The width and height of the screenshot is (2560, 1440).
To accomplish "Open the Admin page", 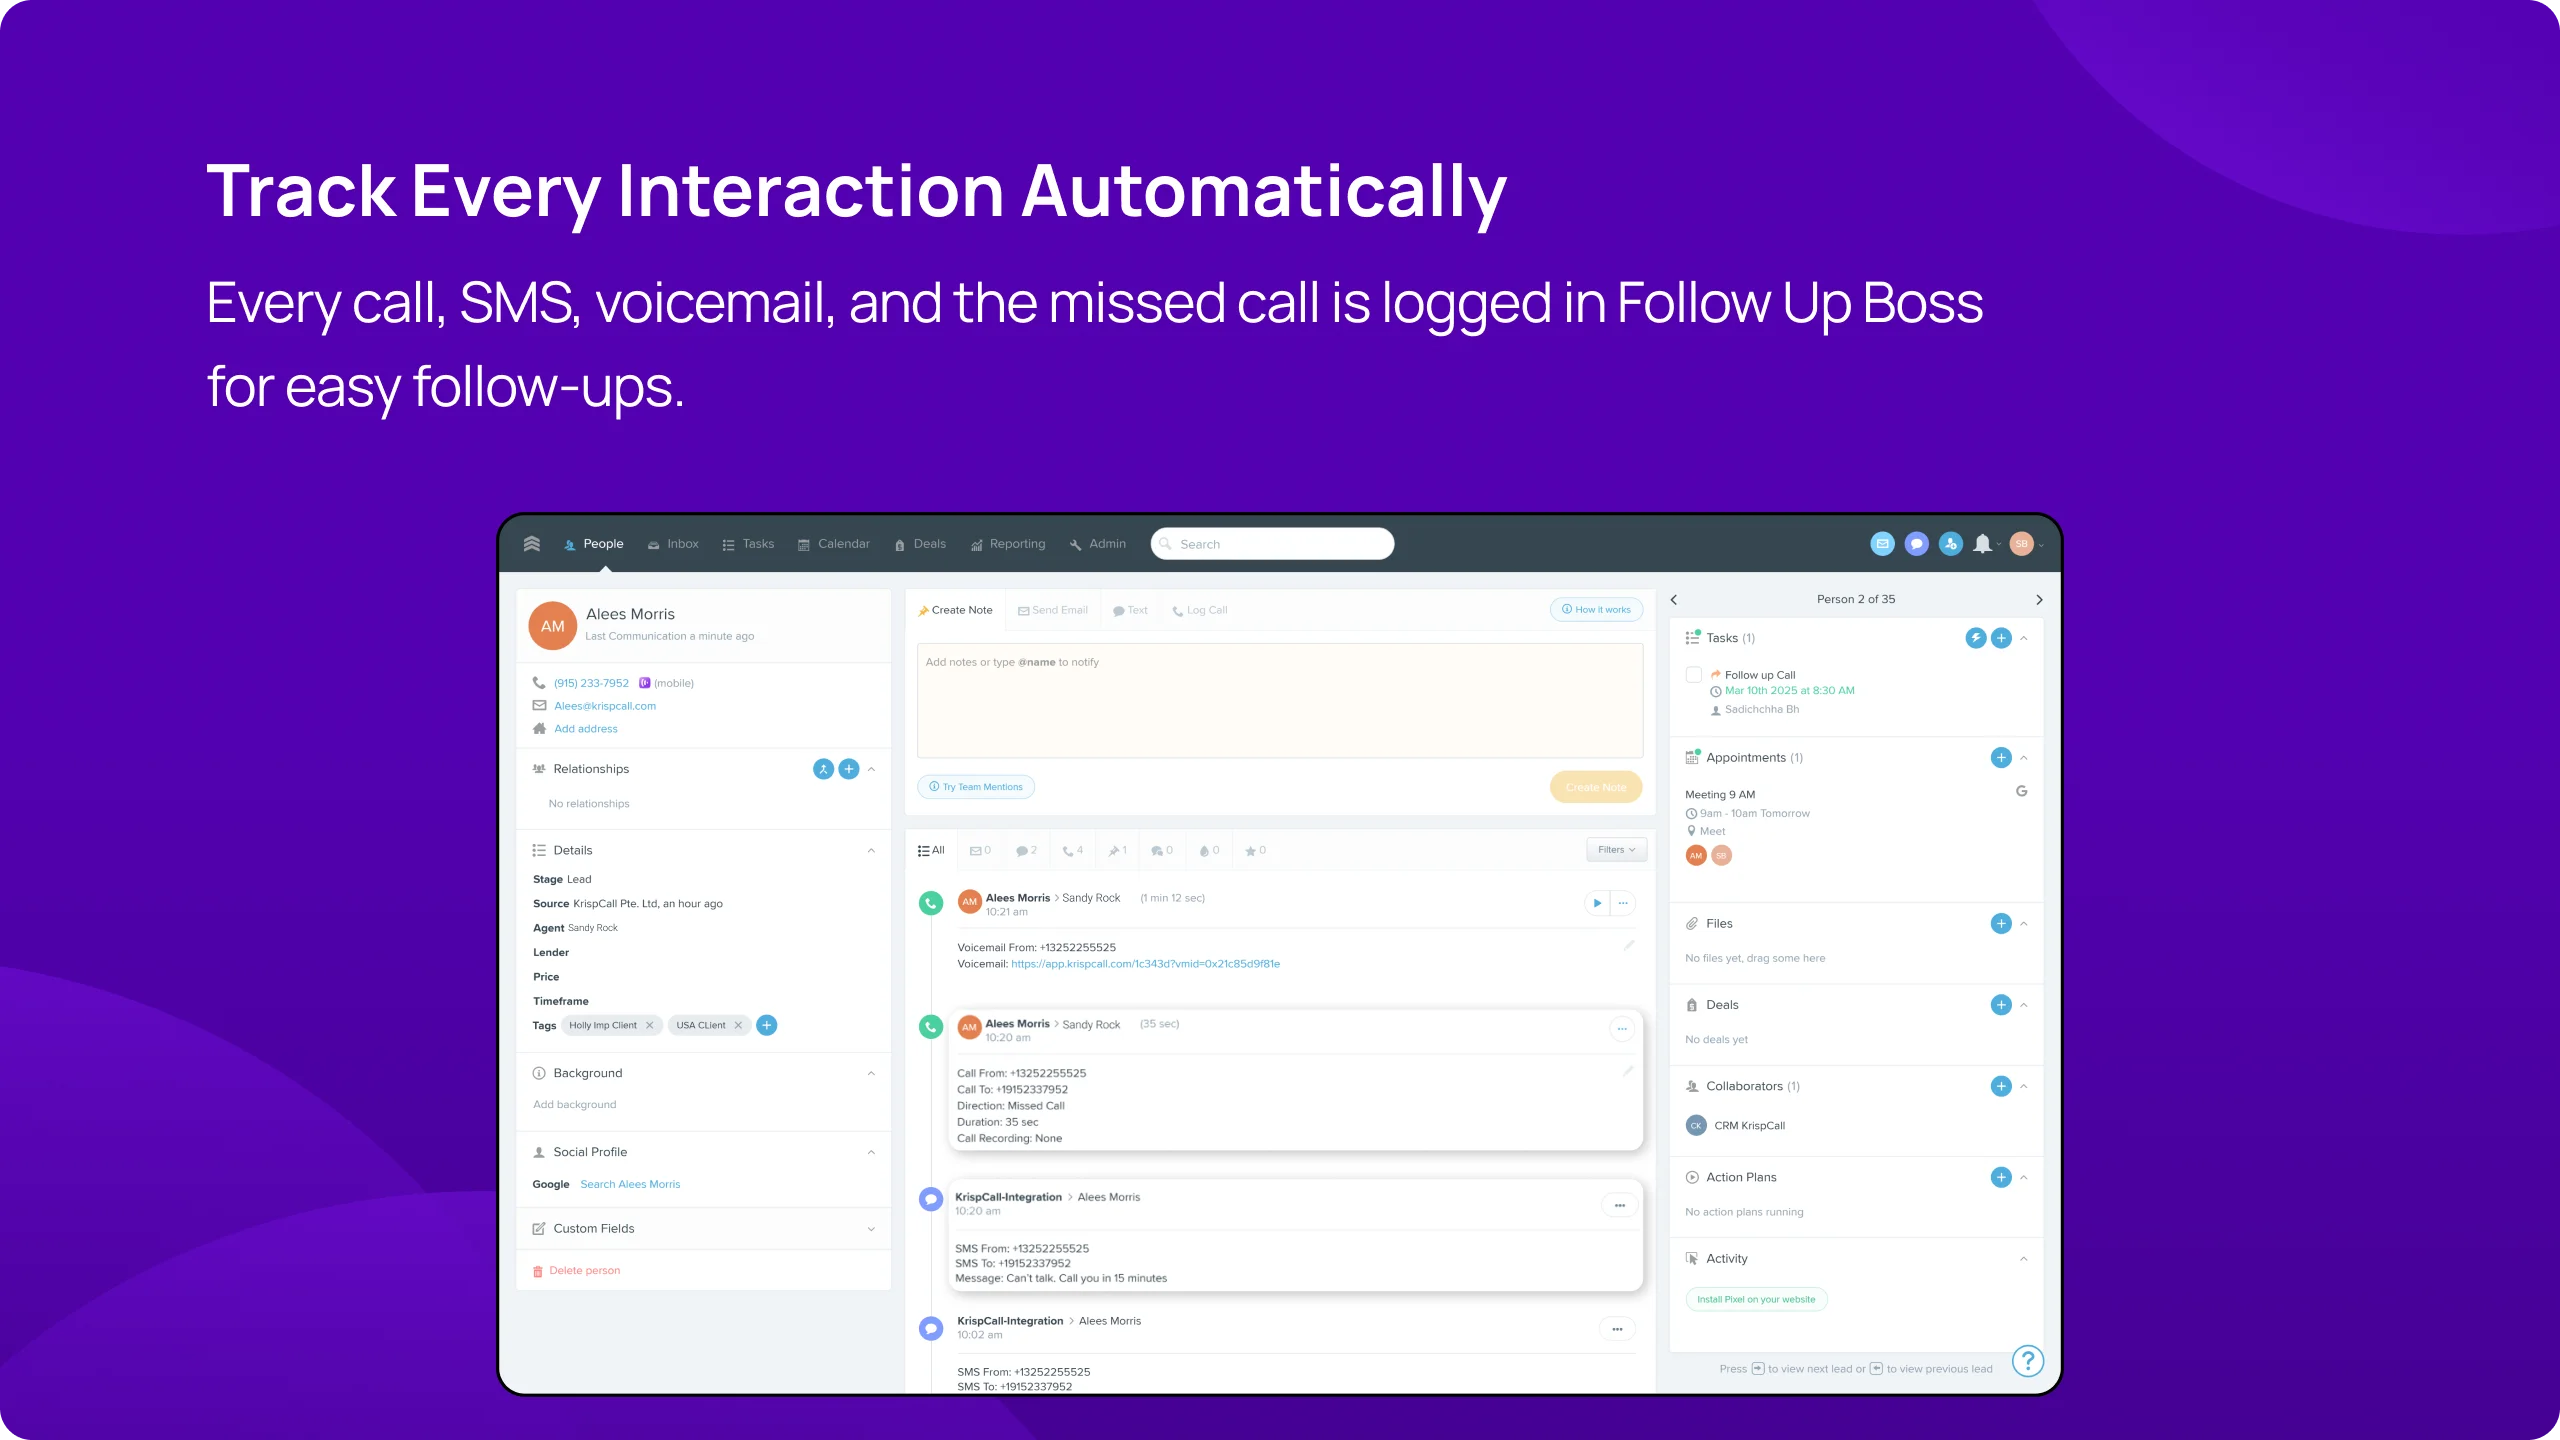I will (1097, 544).
